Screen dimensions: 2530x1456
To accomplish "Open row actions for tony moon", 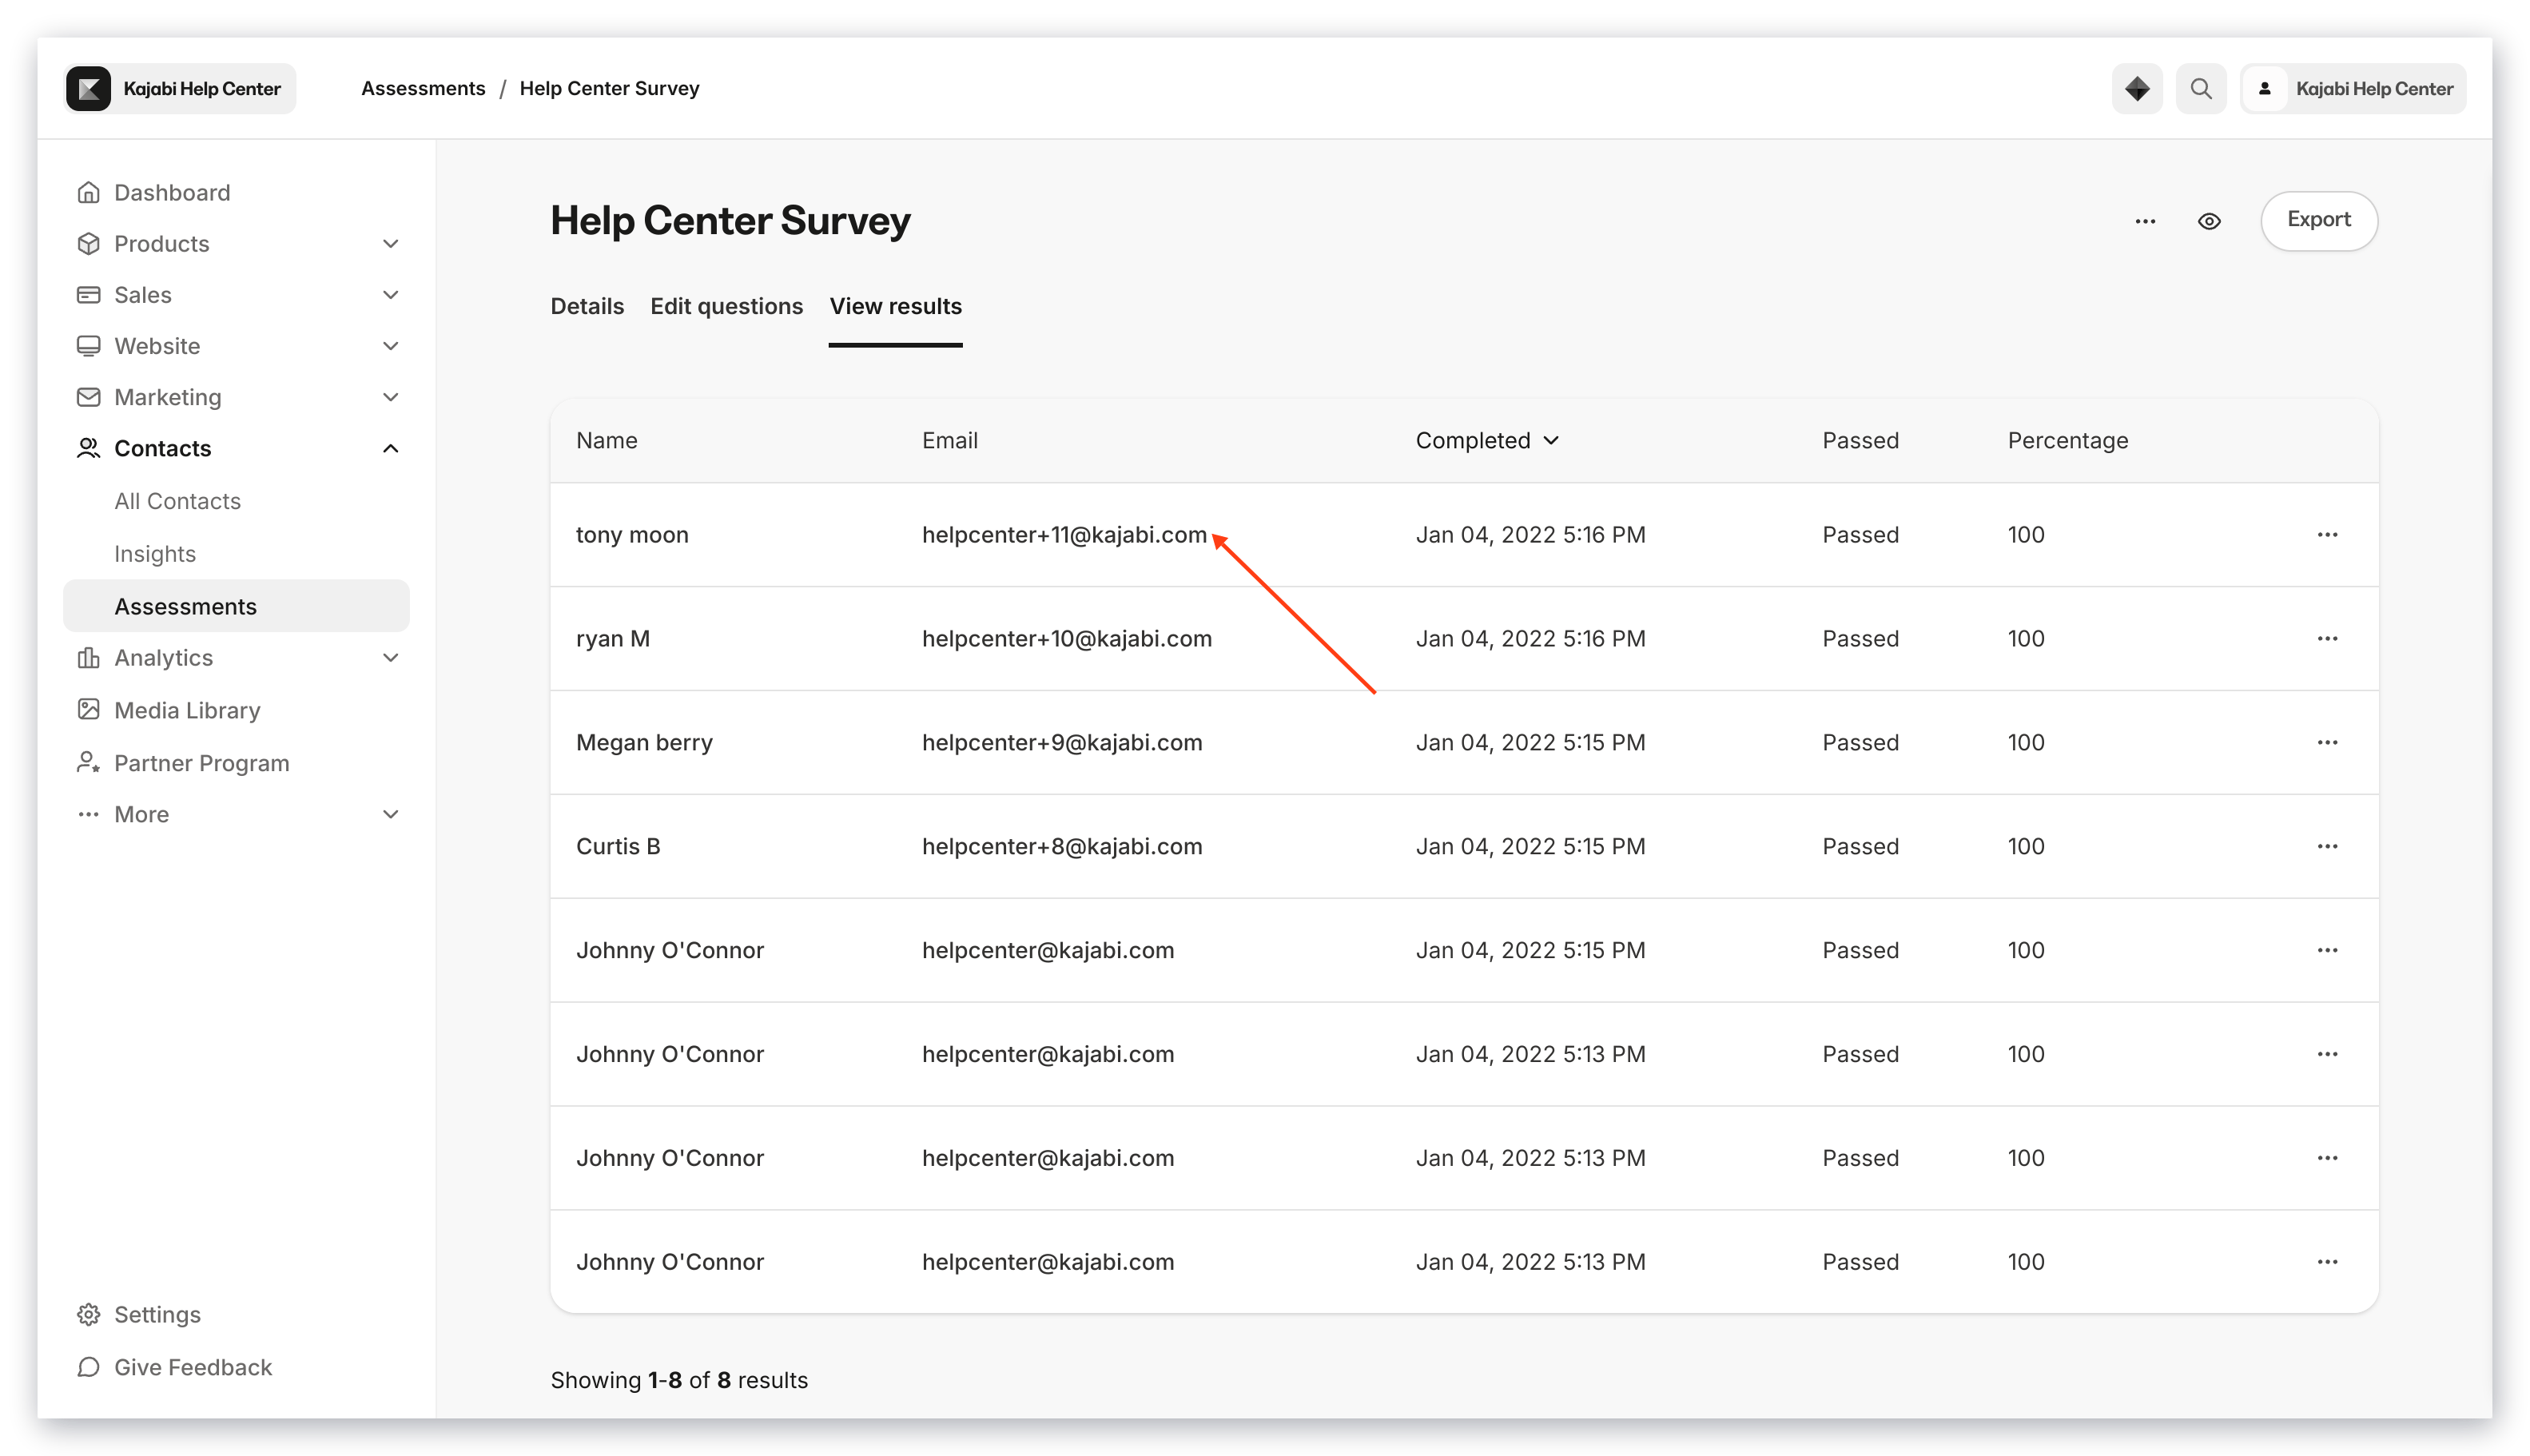I will [2326, 534].
